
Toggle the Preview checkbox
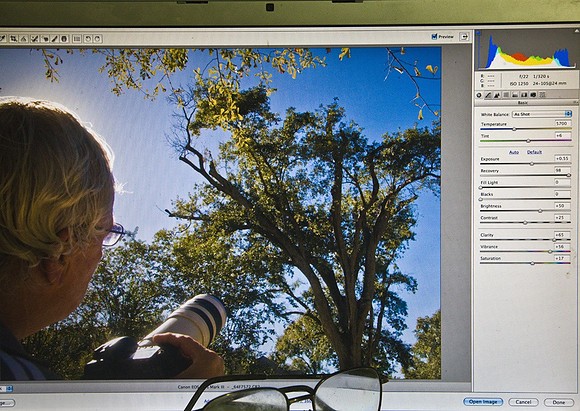(434, 36)
